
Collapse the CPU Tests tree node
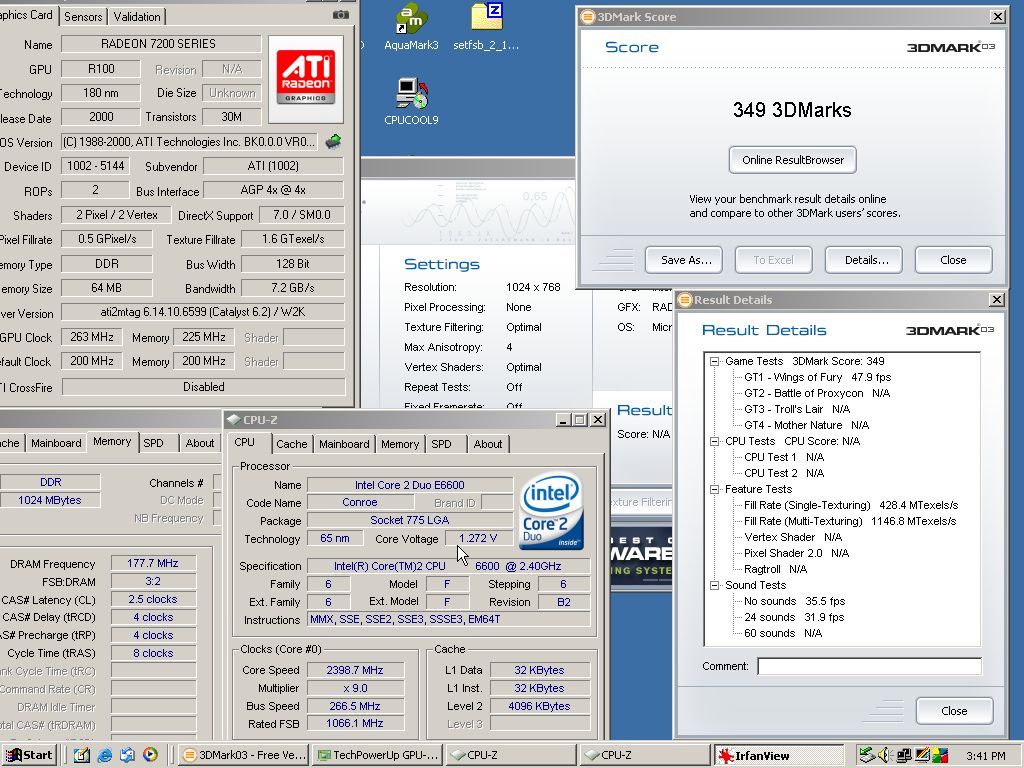(714, 441)
